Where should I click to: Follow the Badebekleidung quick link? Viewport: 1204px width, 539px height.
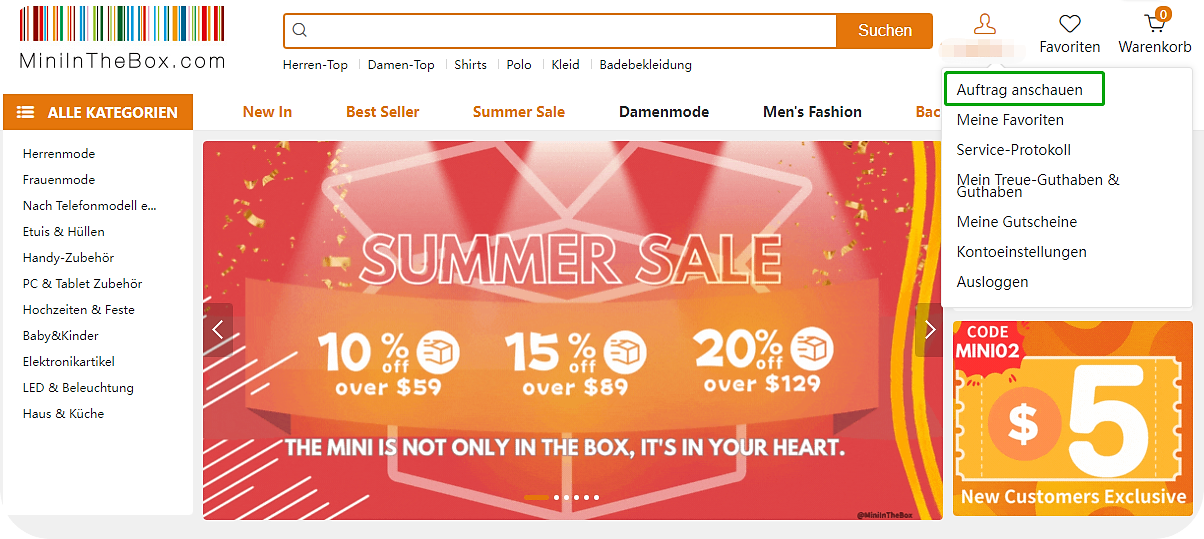coord(646,65)
